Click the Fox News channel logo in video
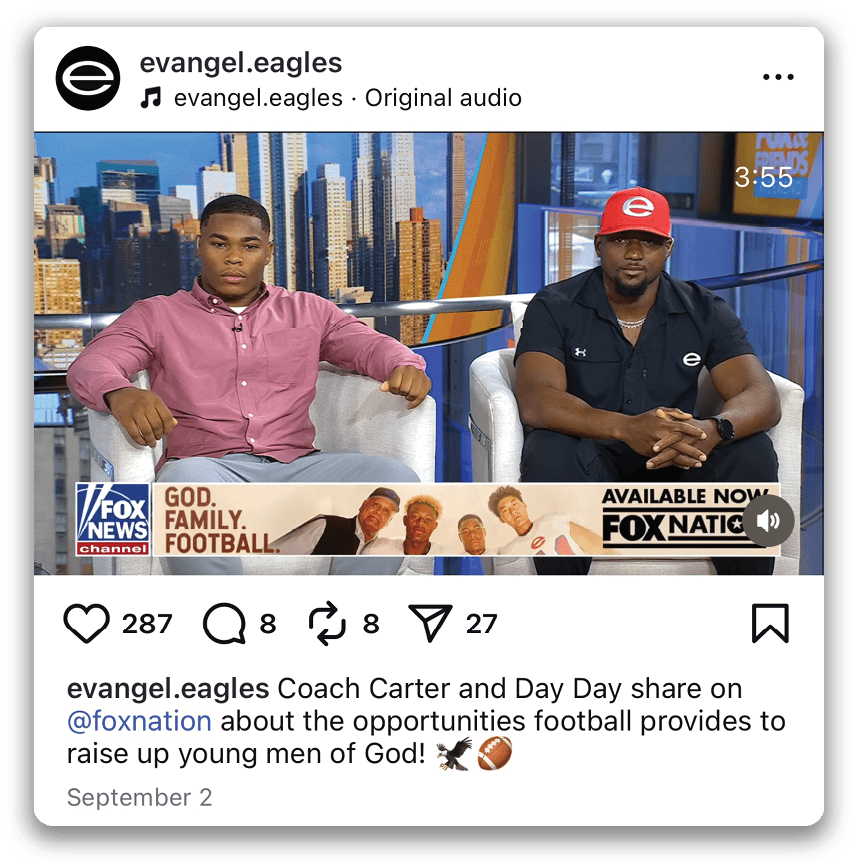This screenshot has height=868, width=858. click(113, 519)
